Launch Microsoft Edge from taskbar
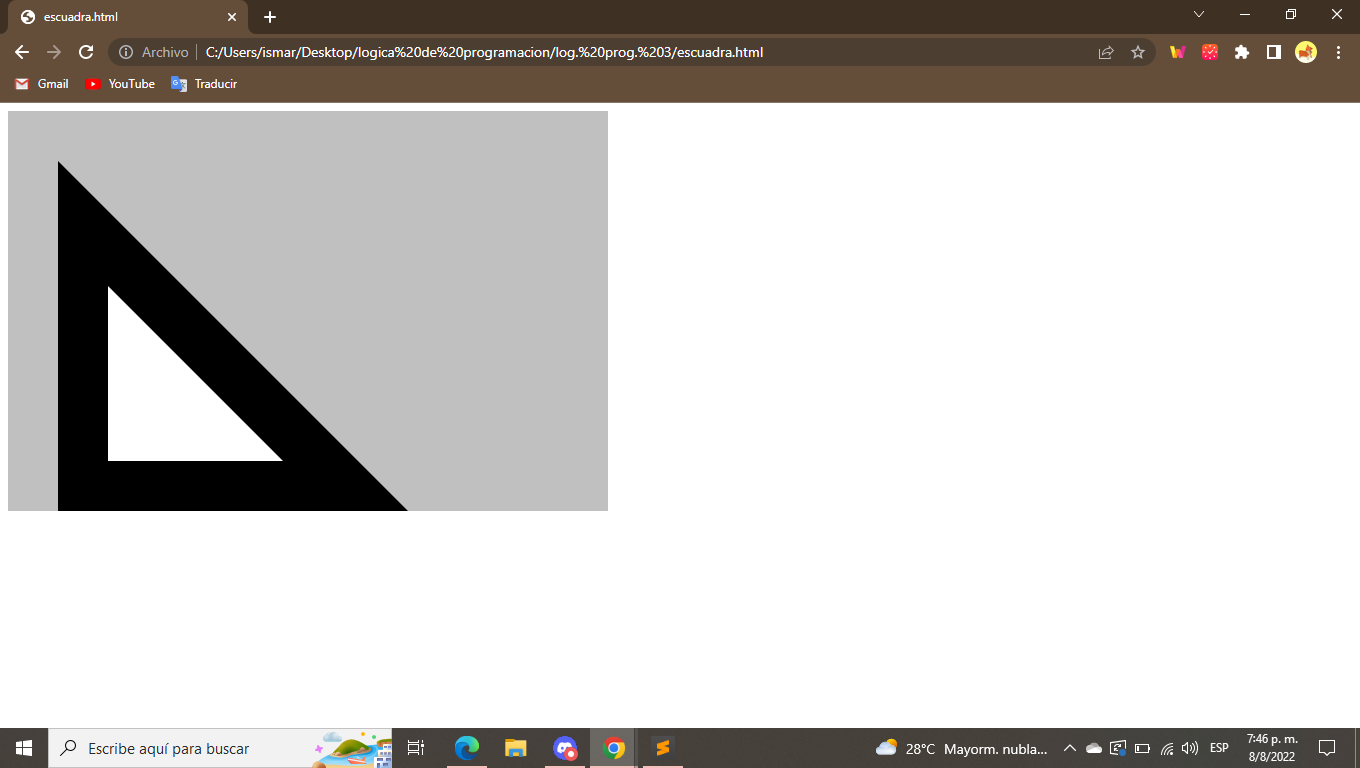 pyautogui.click(x=467, y=748)
